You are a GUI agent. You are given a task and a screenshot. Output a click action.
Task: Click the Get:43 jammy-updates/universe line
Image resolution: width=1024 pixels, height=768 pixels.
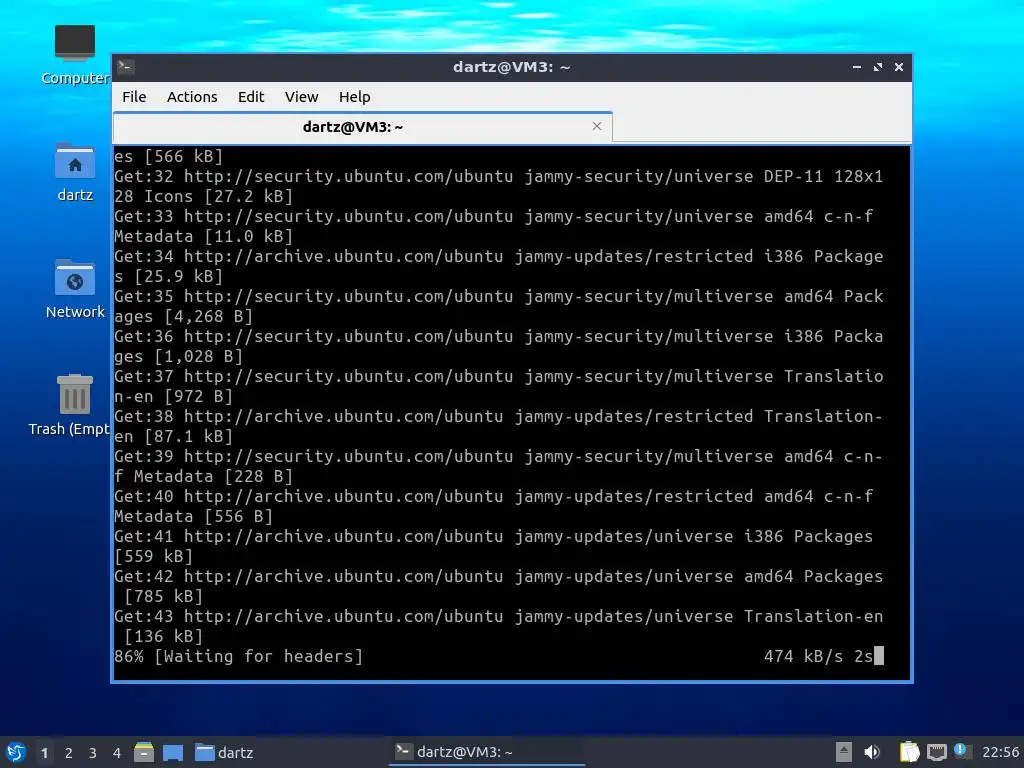[x=498, y=626]
